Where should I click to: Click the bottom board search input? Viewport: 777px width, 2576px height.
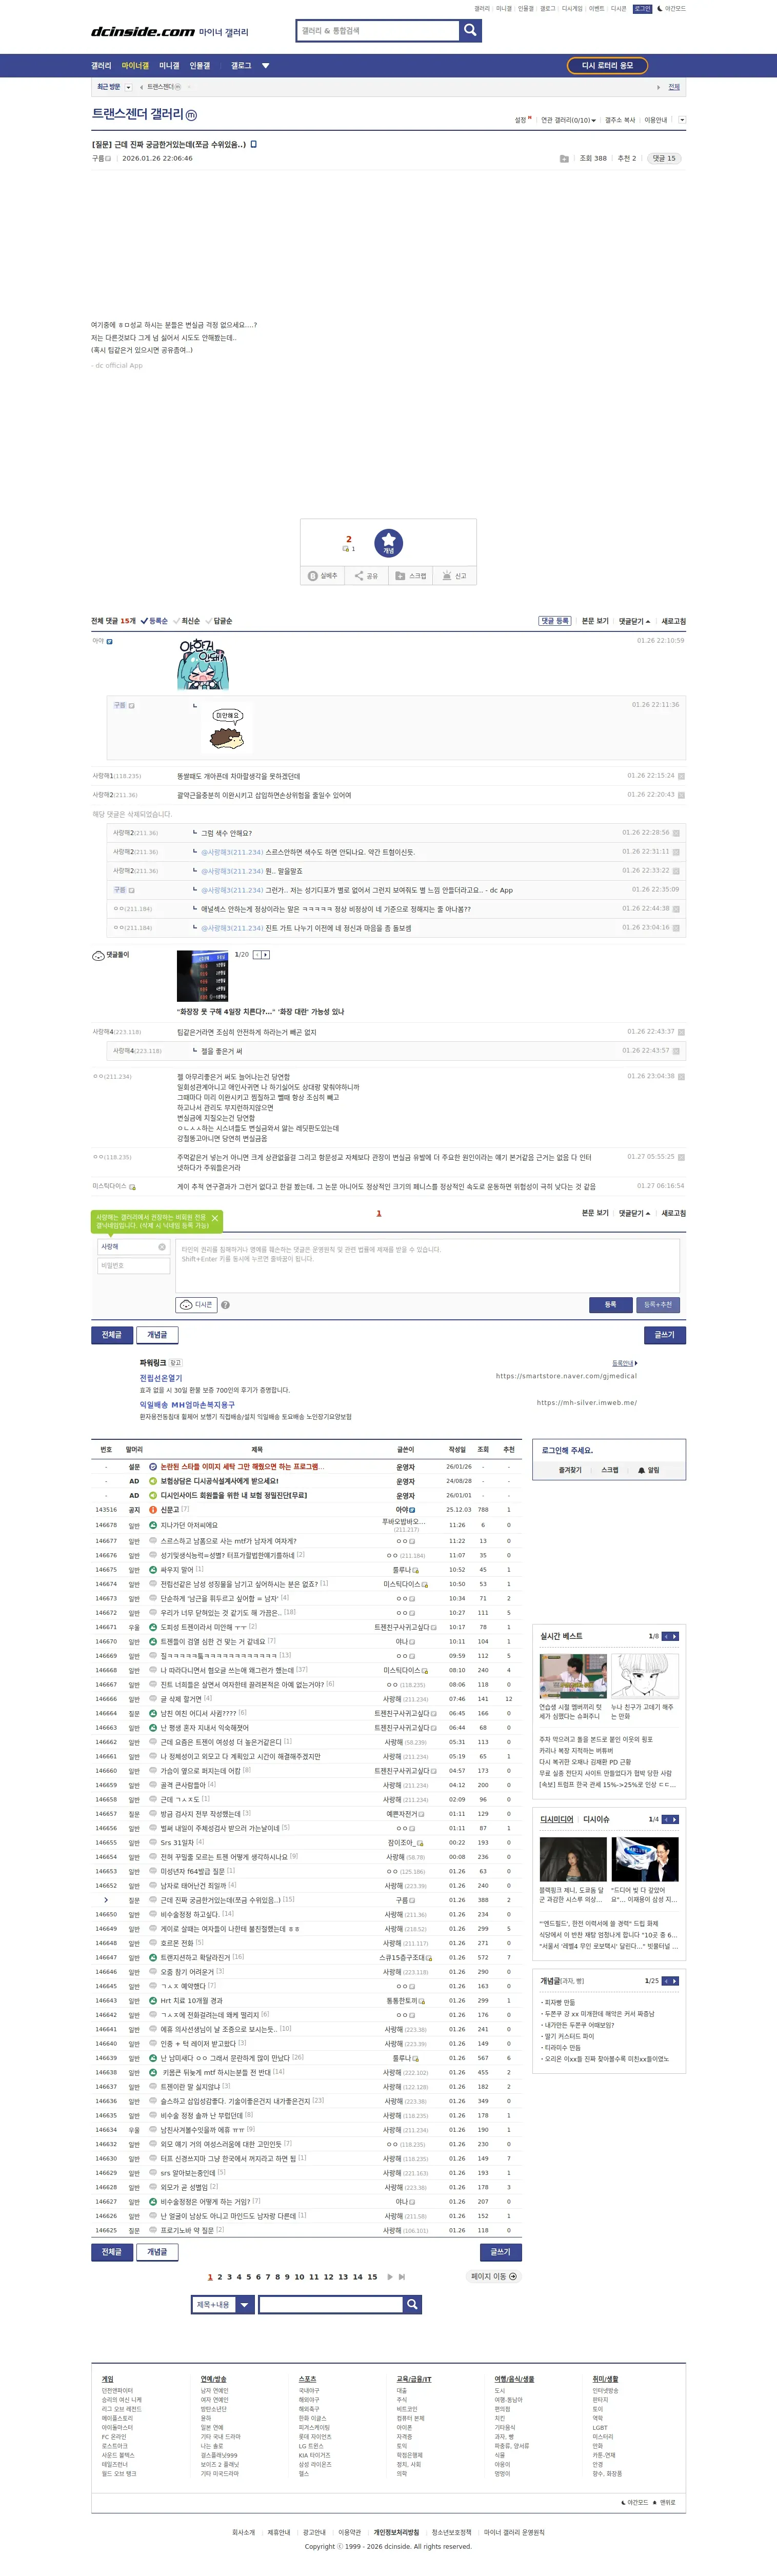331,2304
